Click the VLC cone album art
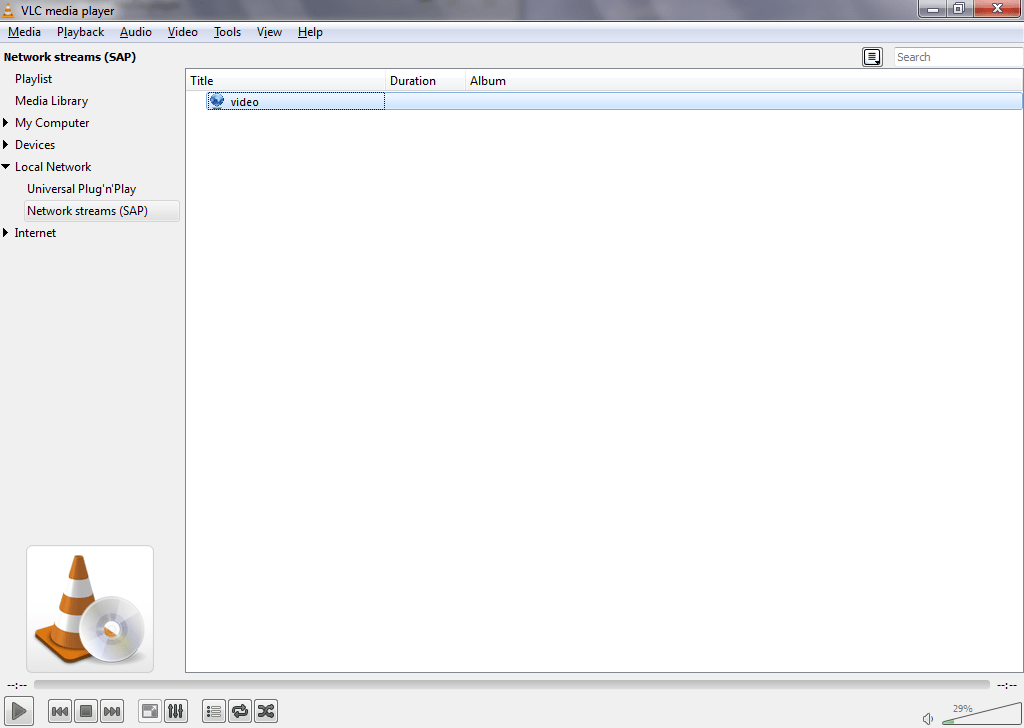The image size is (1024, 728). [90, 609]
